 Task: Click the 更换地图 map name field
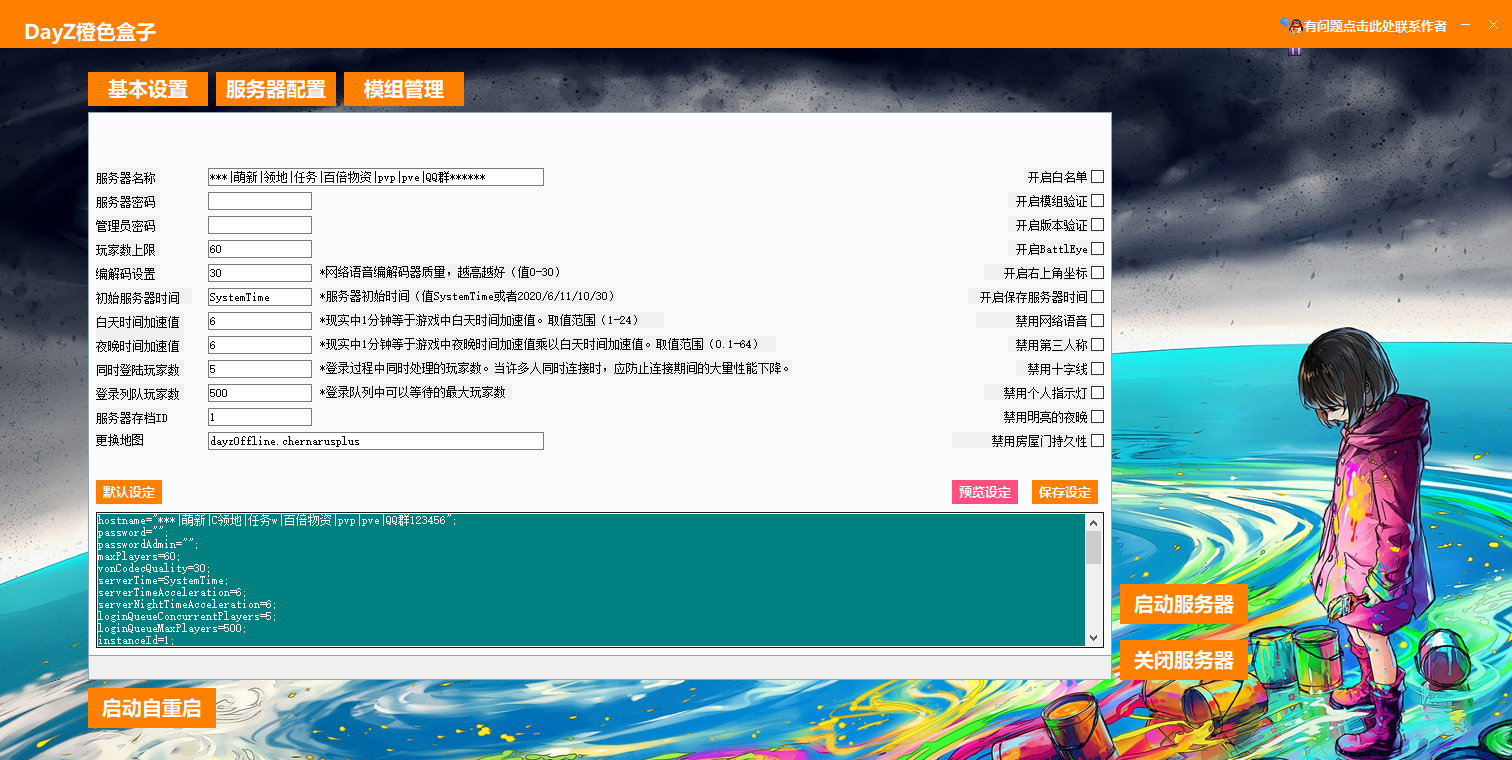coord(376,441)
